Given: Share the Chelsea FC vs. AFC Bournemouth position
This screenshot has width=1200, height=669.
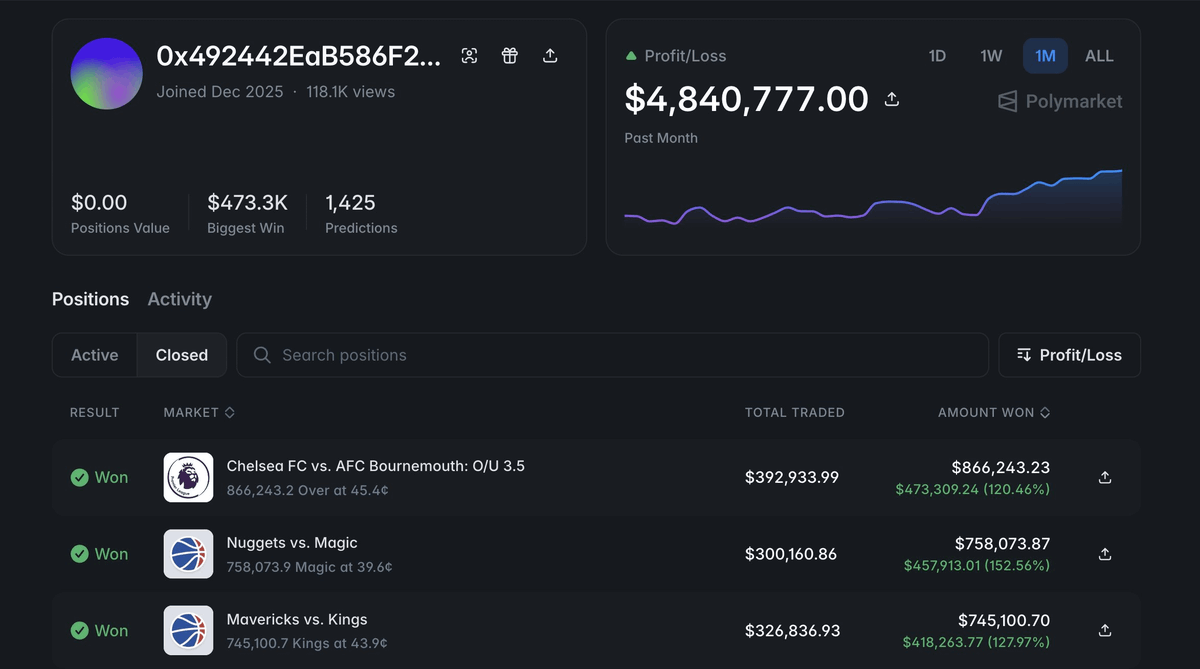Looking at the screenshot, I should click(1105, 477).
